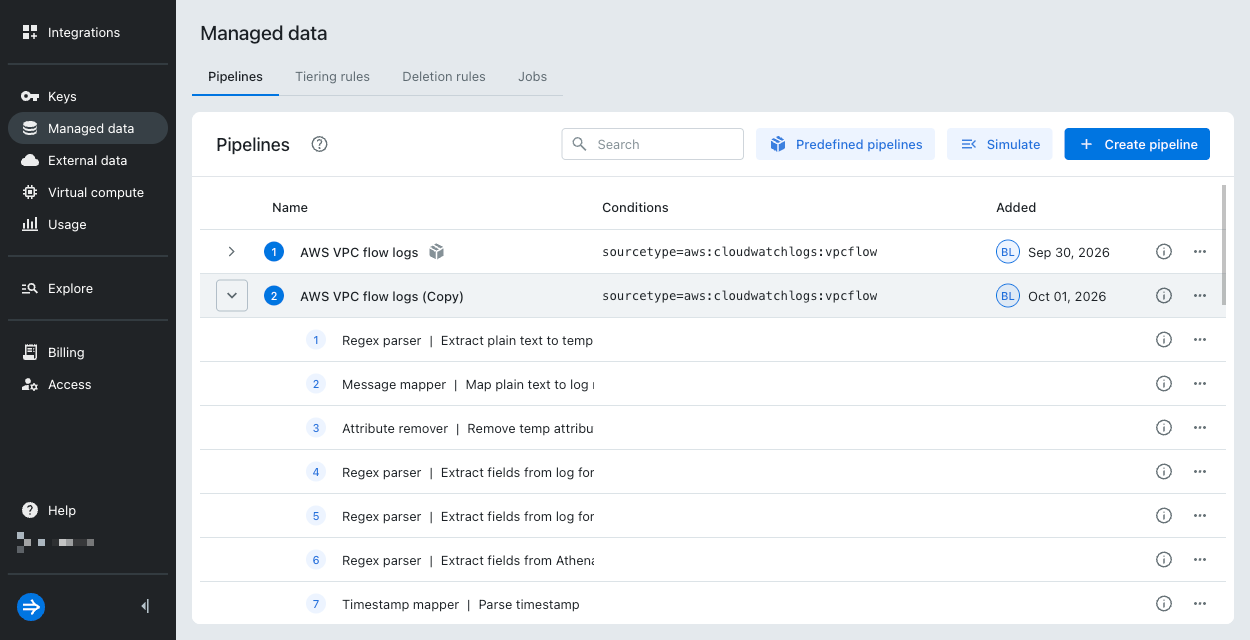Switch to the Jobs tab

pos(532,76)
